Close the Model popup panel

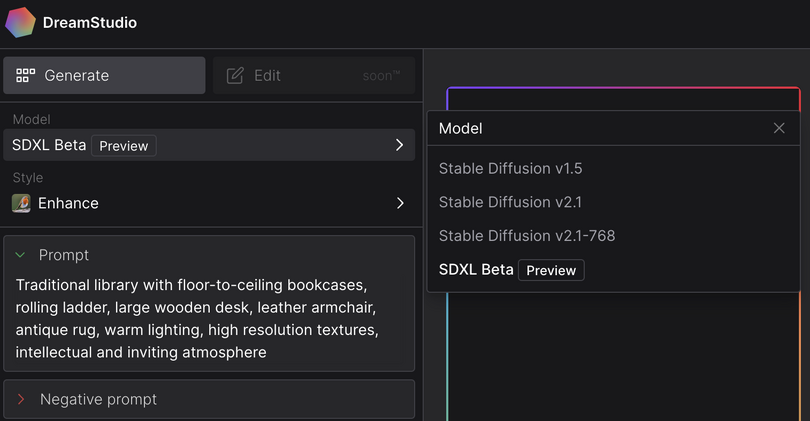(779, 128)
